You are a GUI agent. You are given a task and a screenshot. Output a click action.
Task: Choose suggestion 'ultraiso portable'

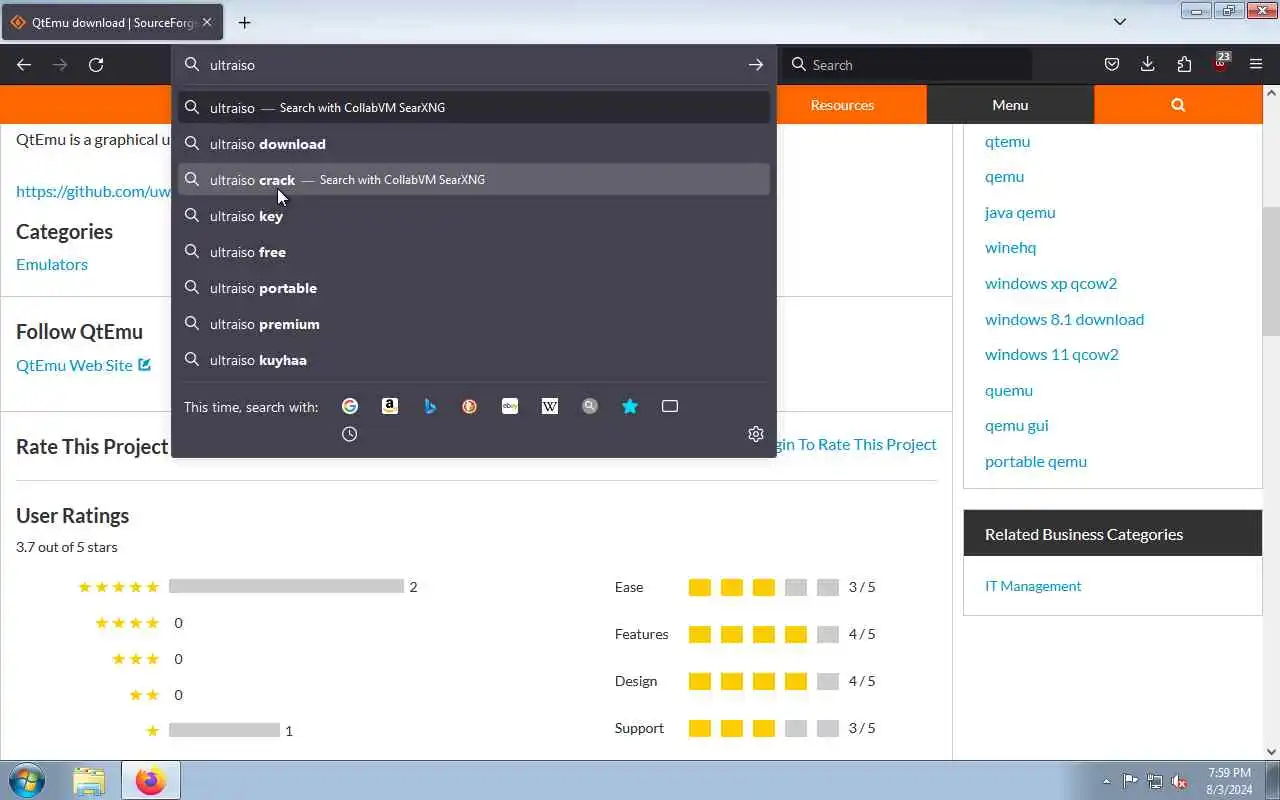click(x=474, y=288)
